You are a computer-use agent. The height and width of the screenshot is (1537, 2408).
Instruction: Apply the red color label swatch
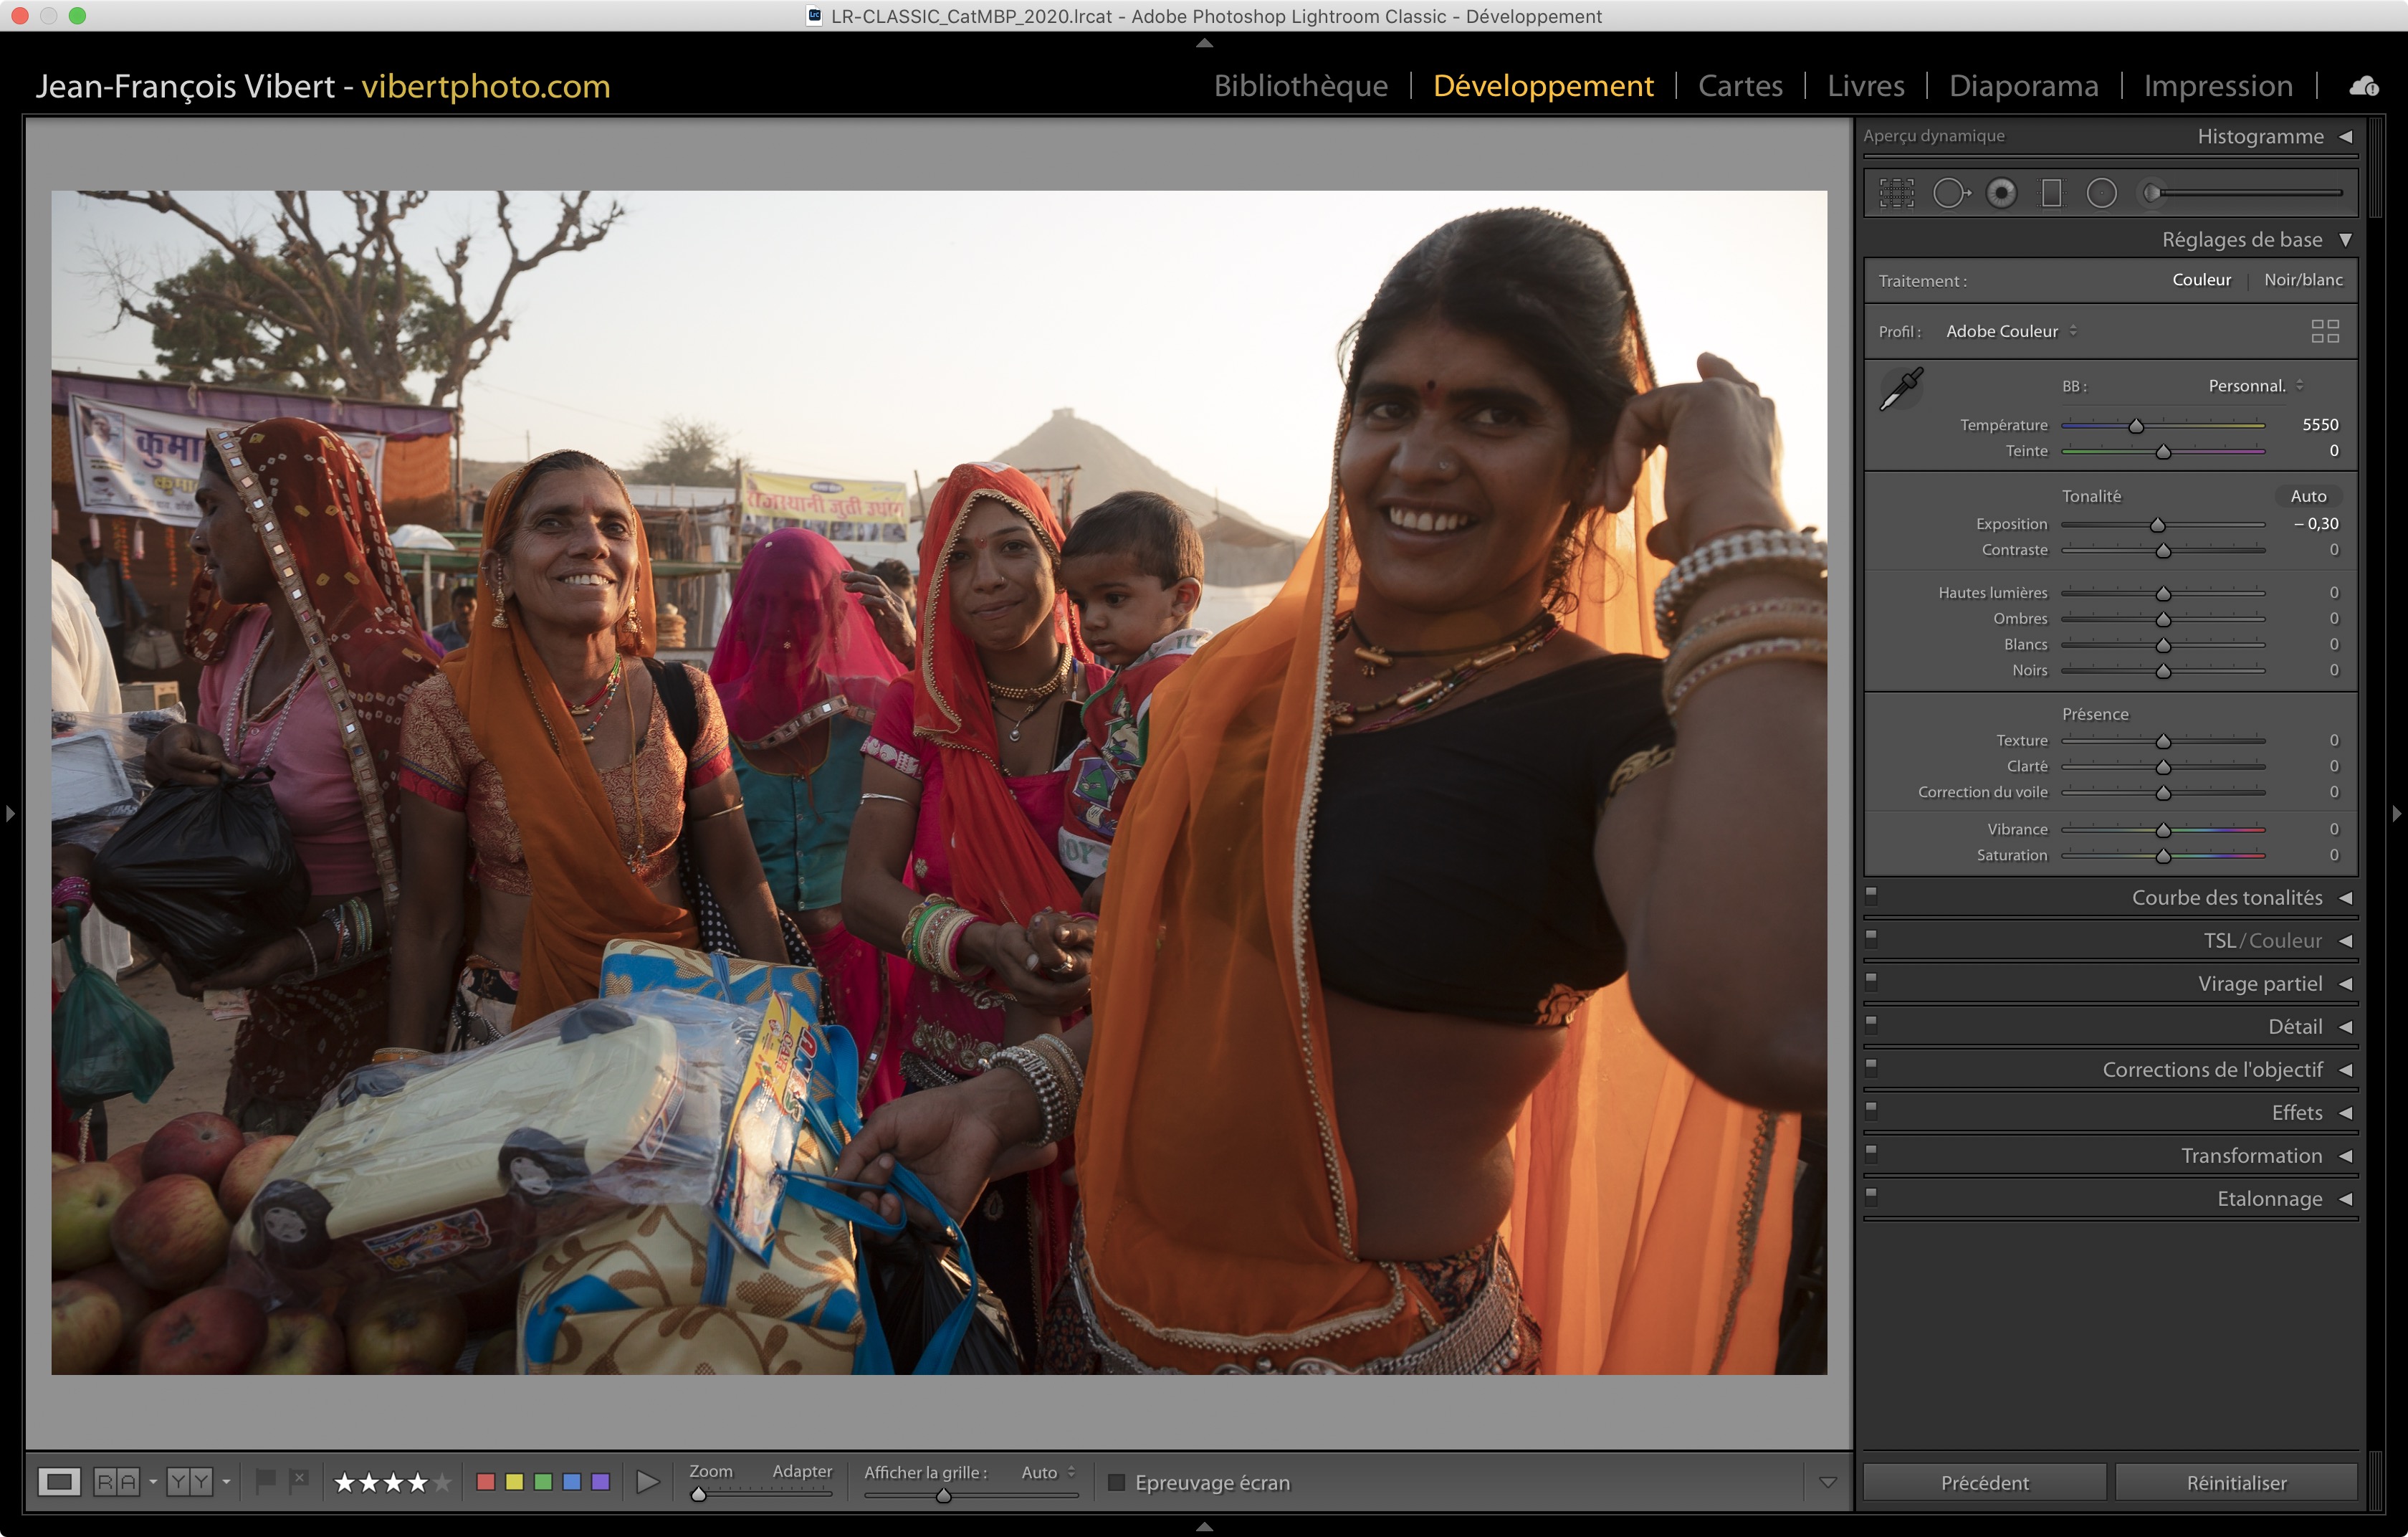pos(486,1482)
